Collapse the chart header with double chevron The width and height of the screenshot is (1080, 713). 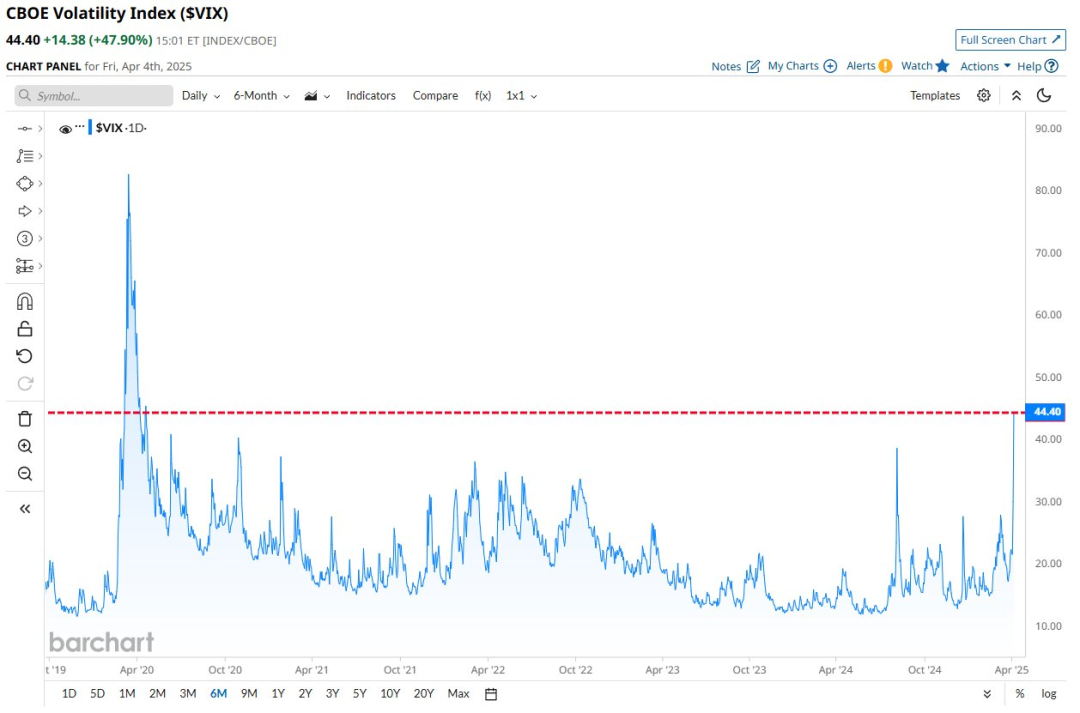pos(1016,96)
